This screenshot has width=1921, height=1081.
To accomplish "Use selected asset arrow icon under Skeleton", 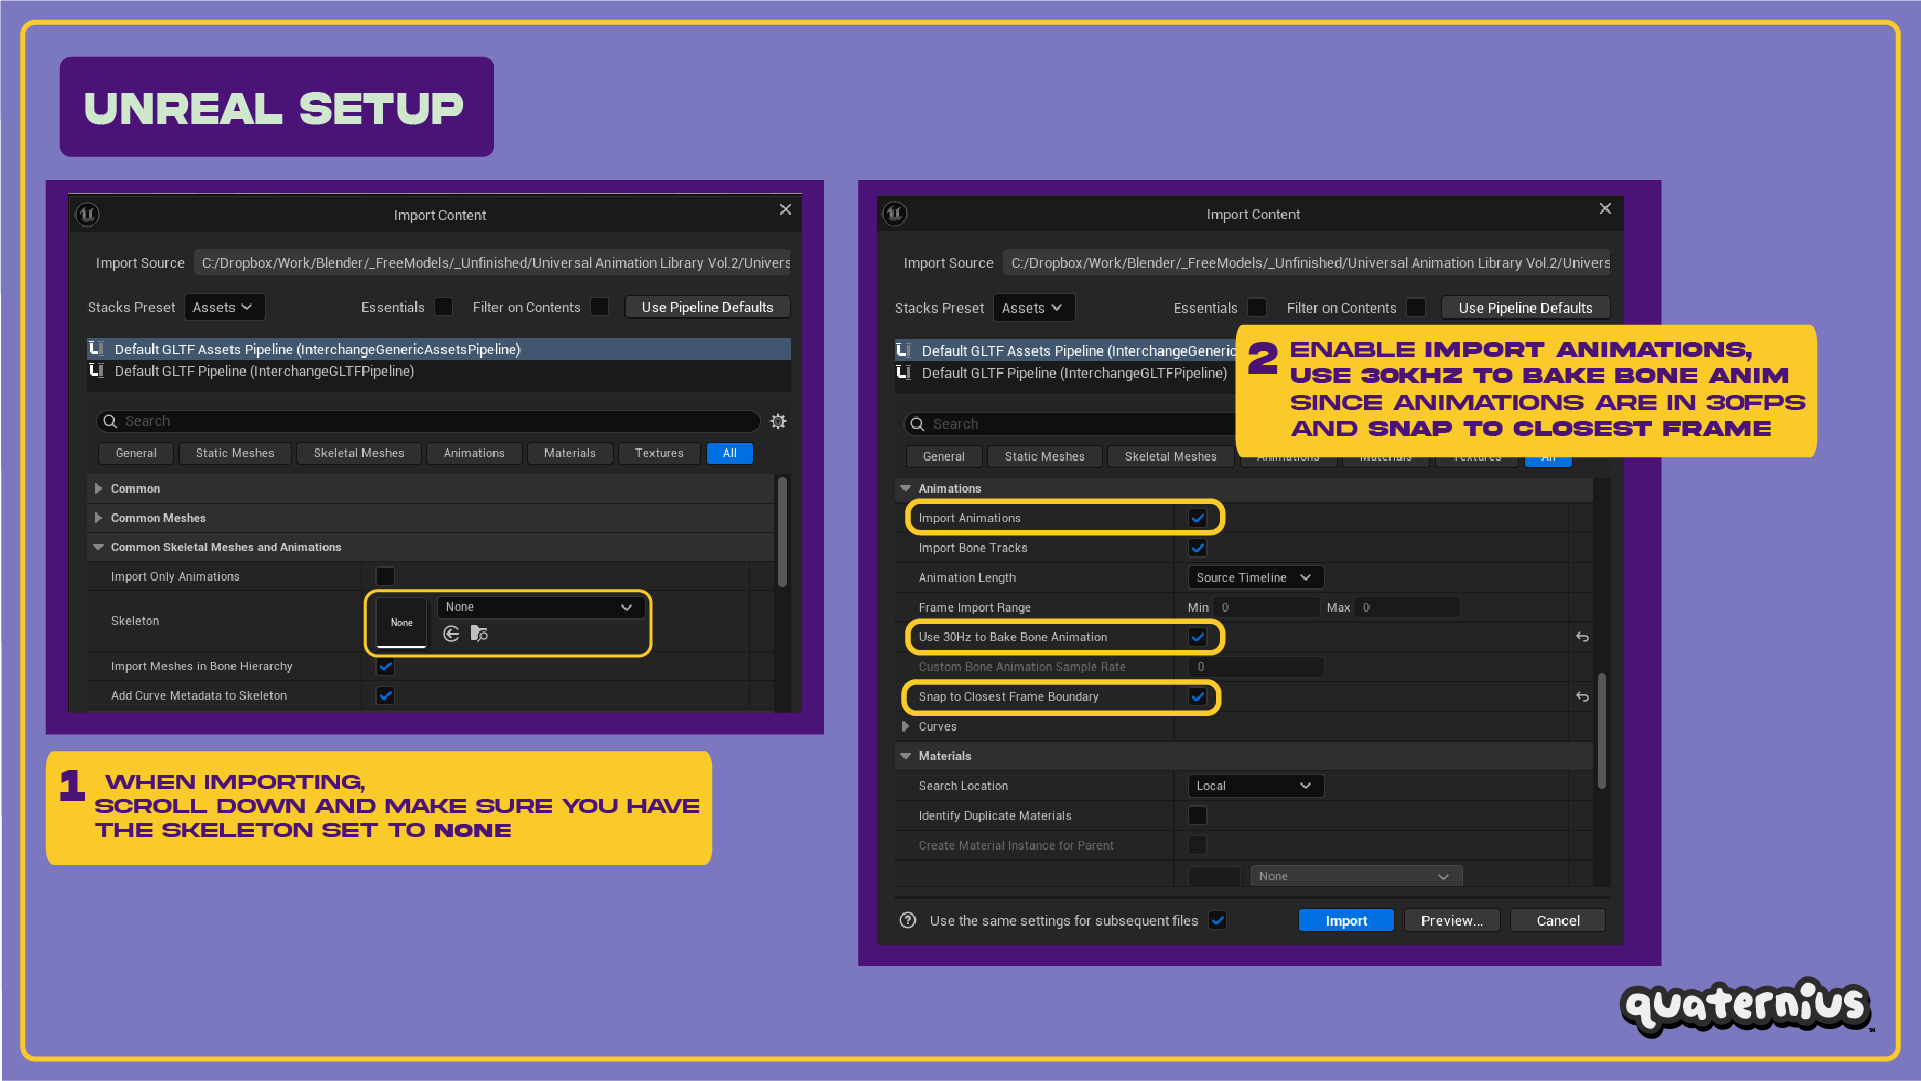I will coord(452,634).
